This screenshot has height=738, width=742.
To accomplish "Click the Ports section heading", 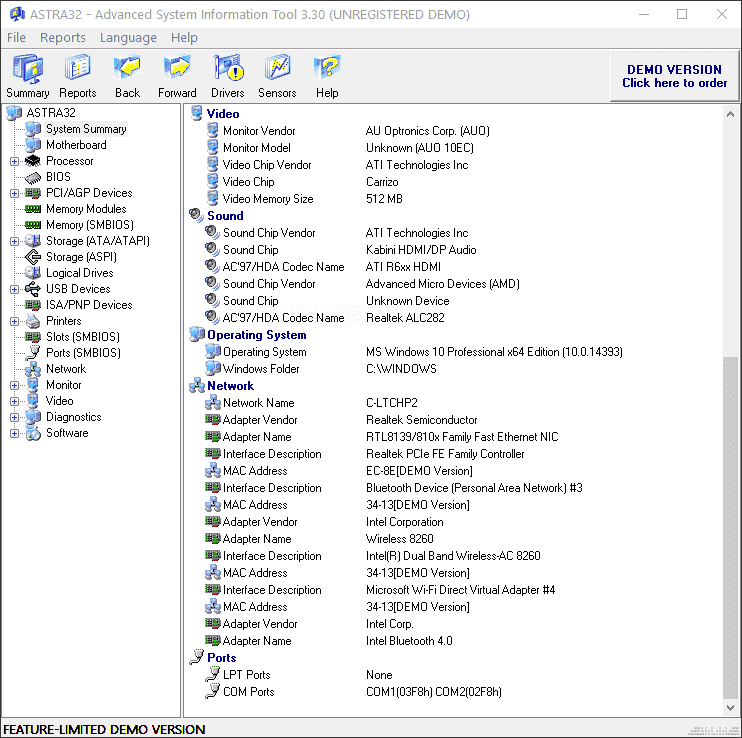I will click(221, 658).
